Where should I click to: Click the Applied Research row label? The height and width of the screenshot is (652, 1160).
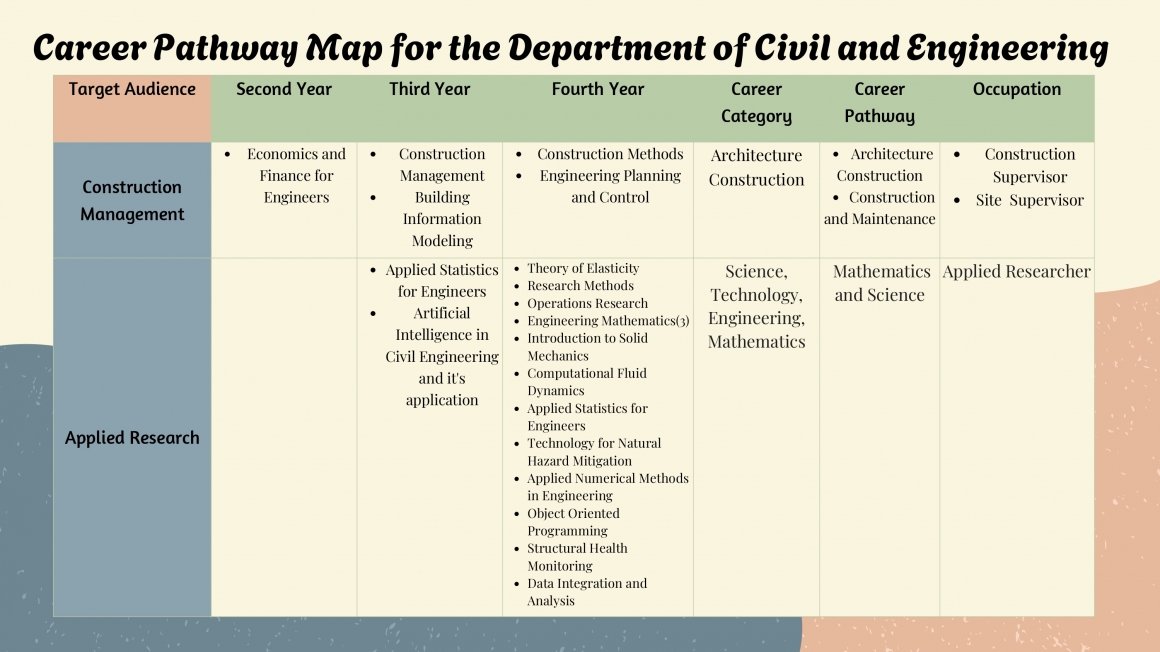pos(131,437)
